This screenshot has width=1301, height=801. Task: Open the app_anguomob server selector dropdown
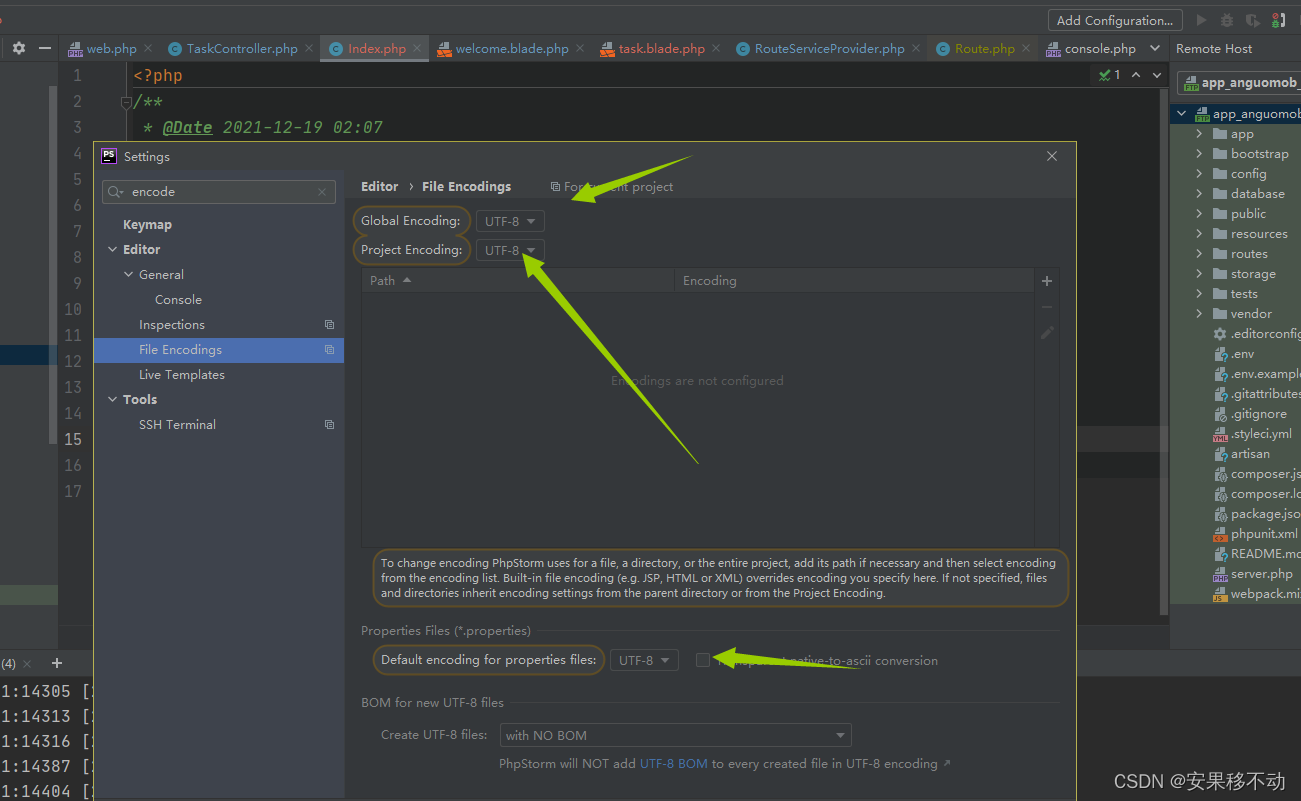pos(1240,83)
